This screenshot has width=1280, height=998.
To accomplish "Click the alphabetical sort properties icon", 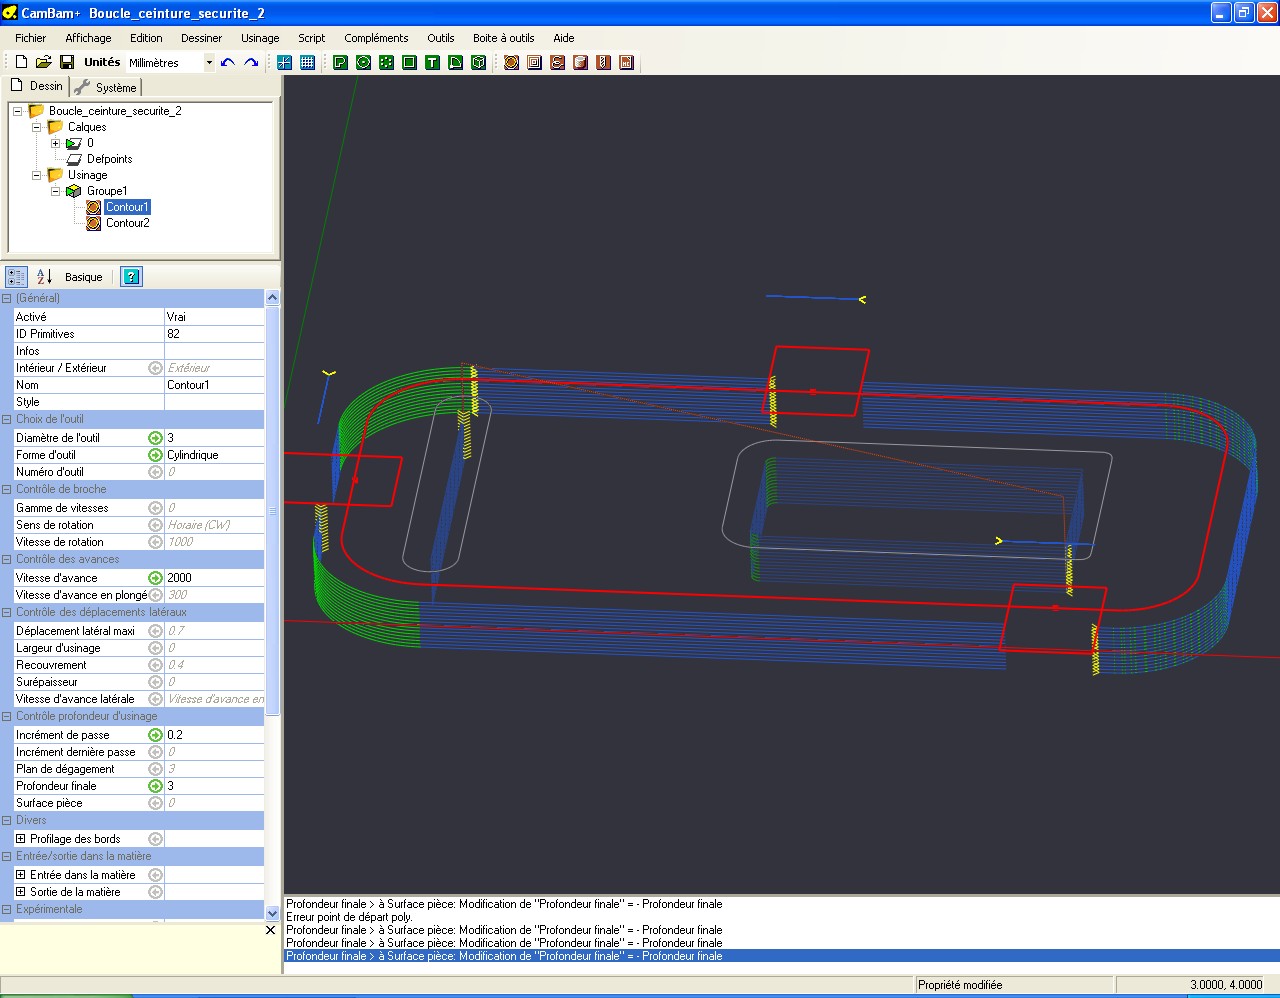I will click(44, 277).
